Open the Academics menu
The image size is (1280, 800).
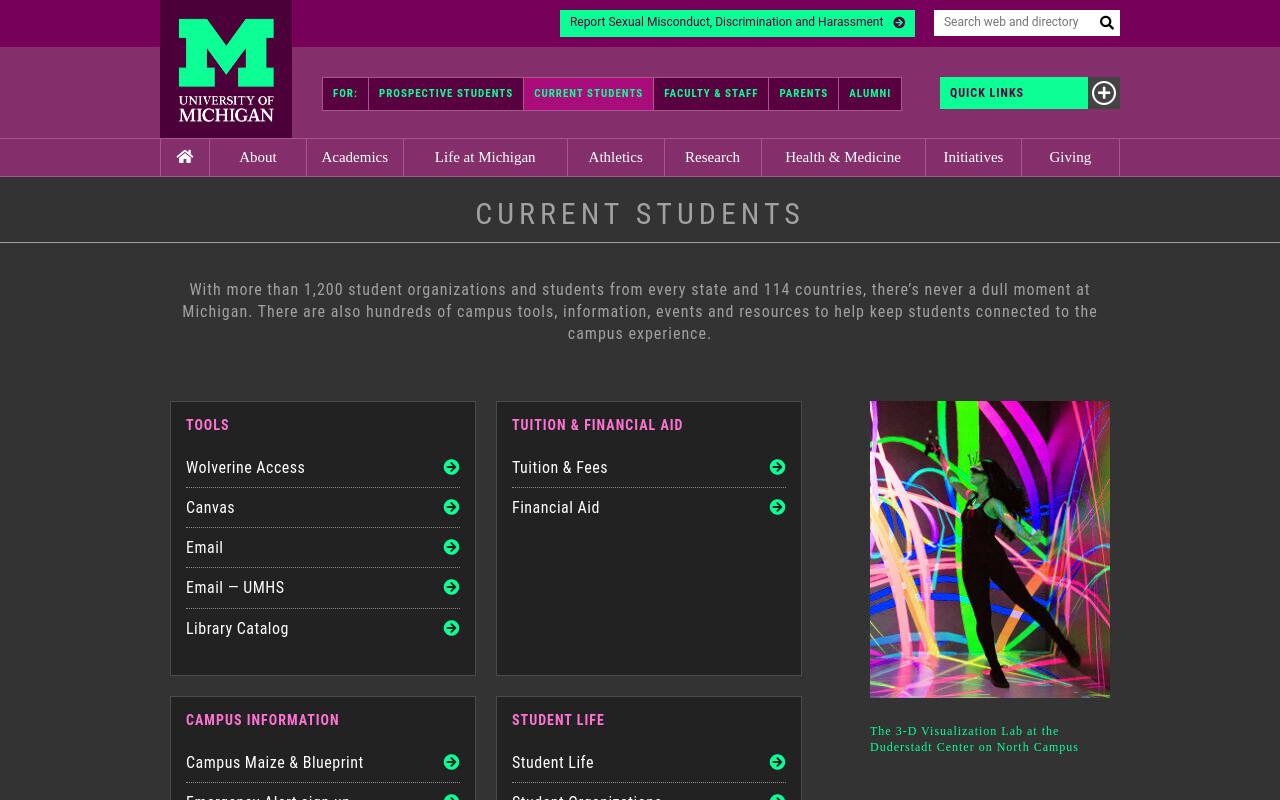pyautogui.click(x=355, y=157)
